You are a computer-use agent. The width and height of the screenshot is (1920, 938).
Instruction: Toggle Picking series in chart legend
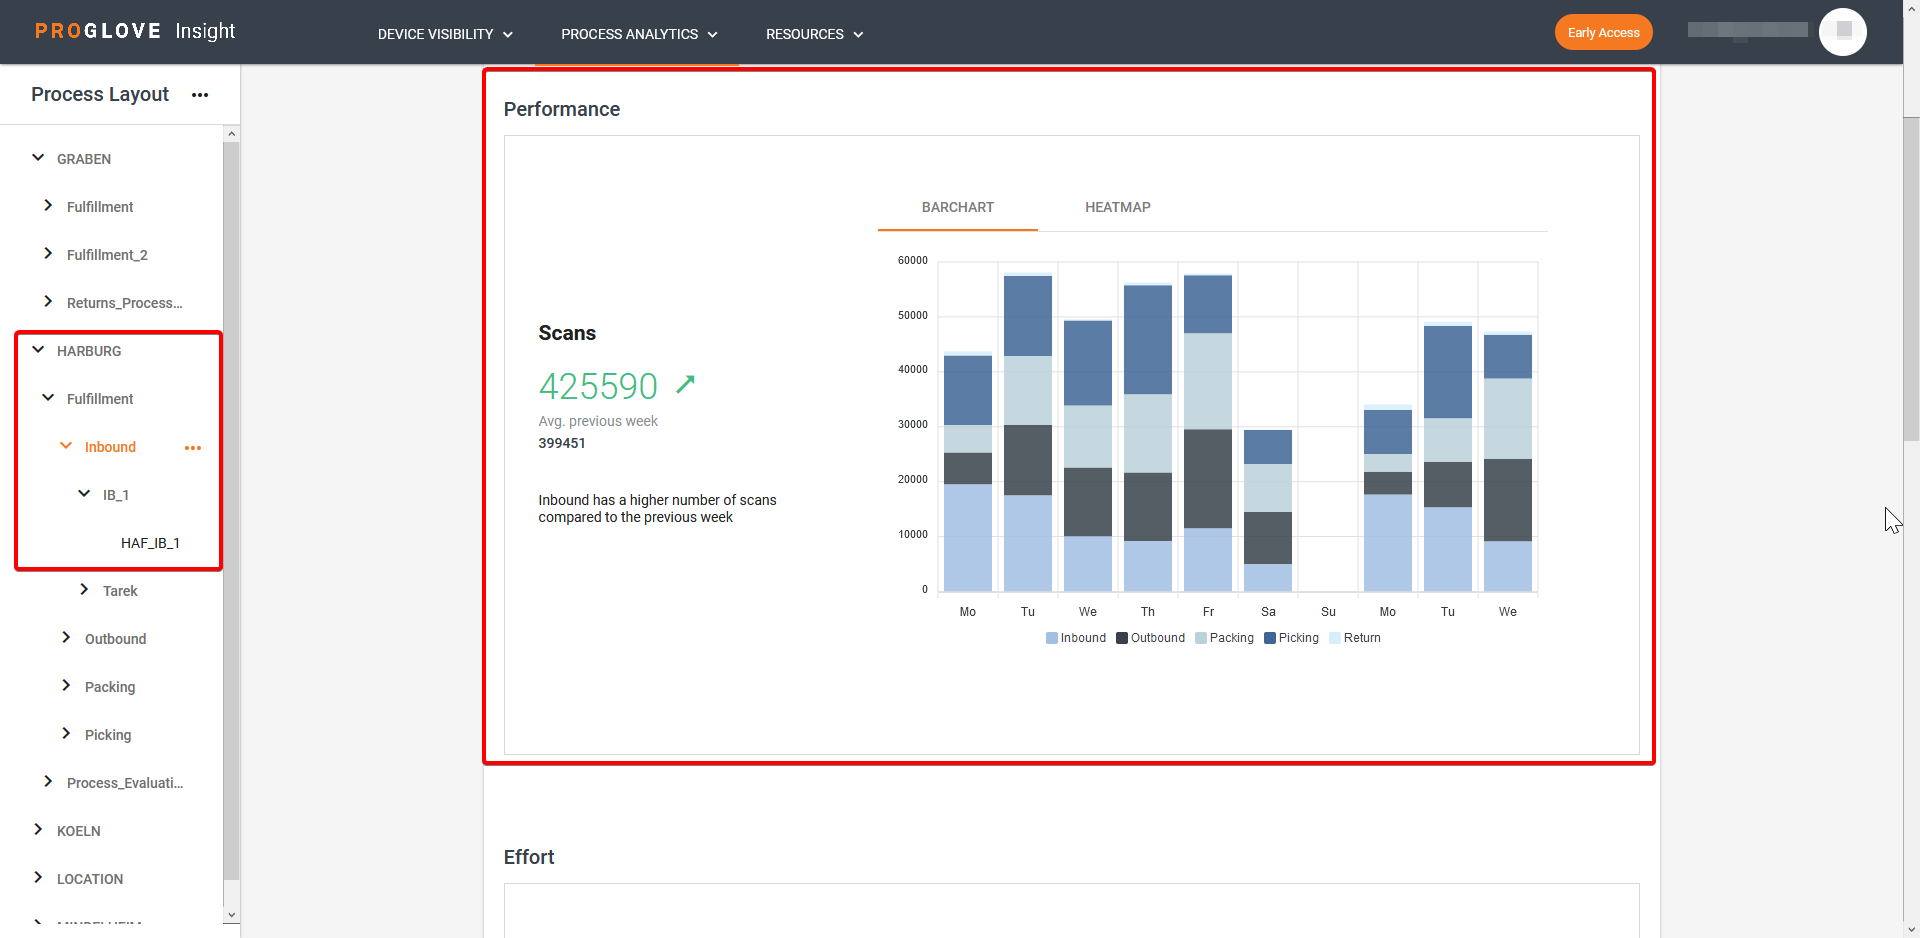1292,638
